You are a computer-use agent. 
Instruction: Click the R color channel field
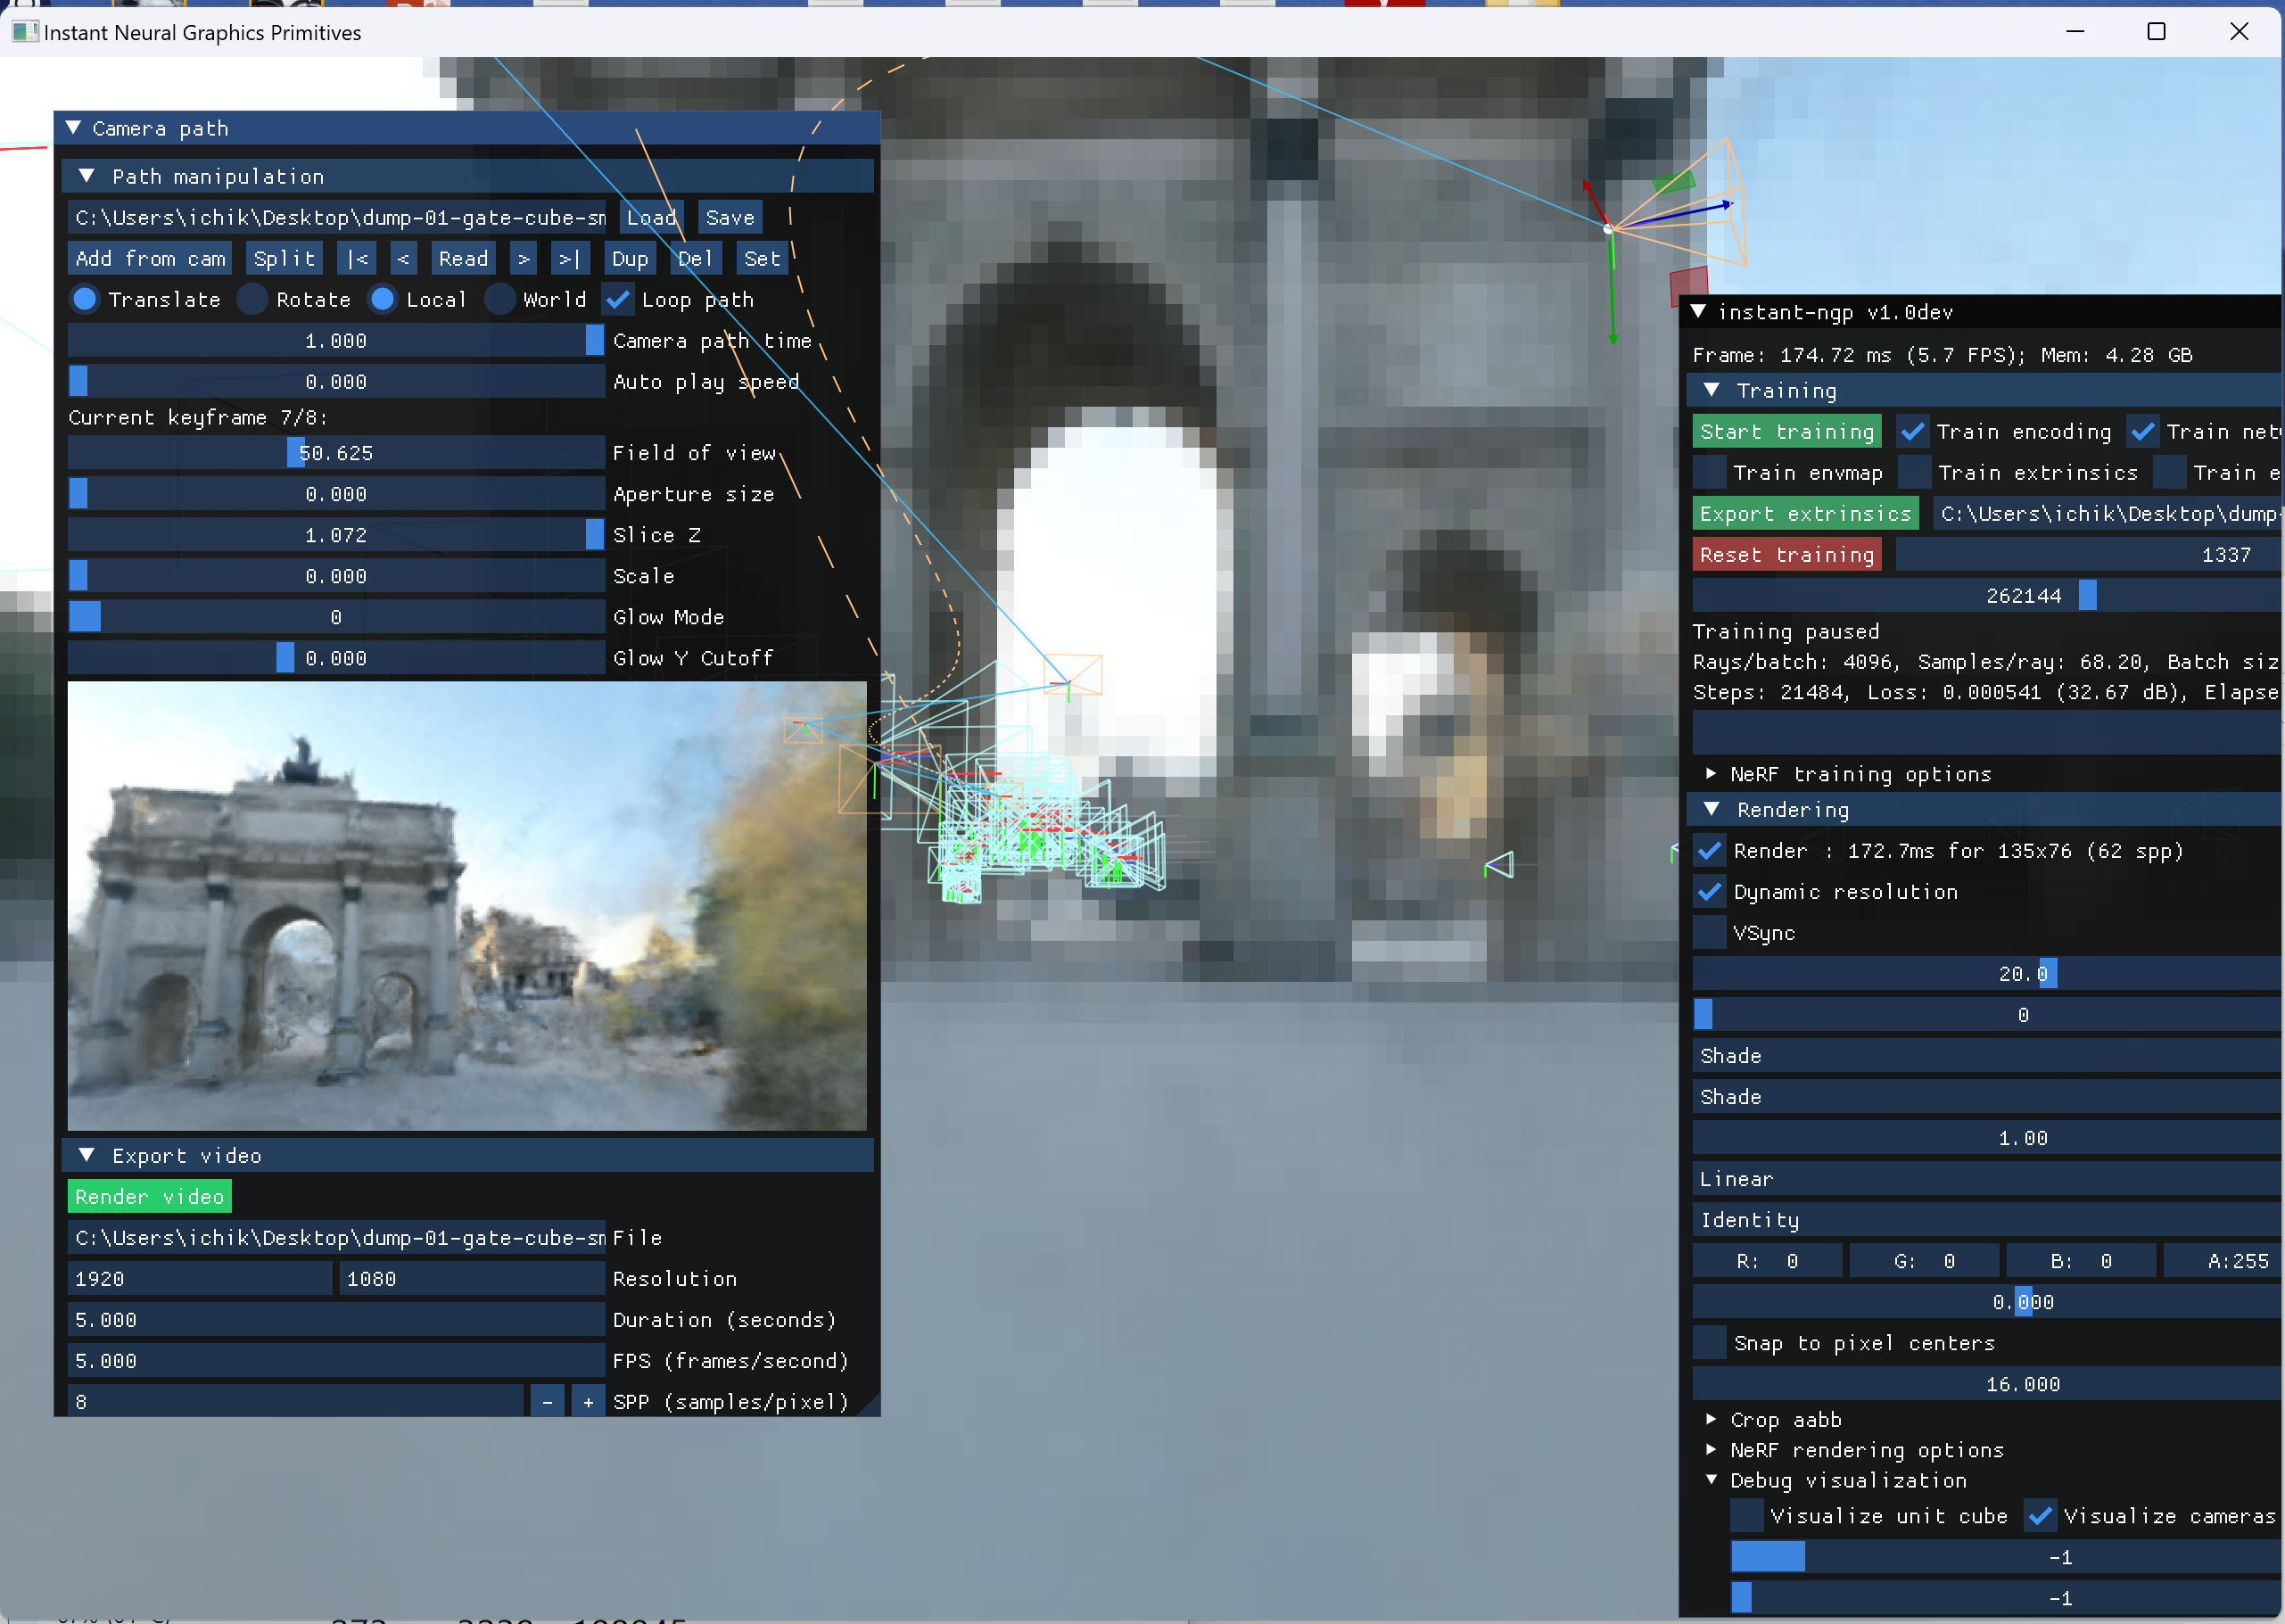(x=1767, y=1261)
